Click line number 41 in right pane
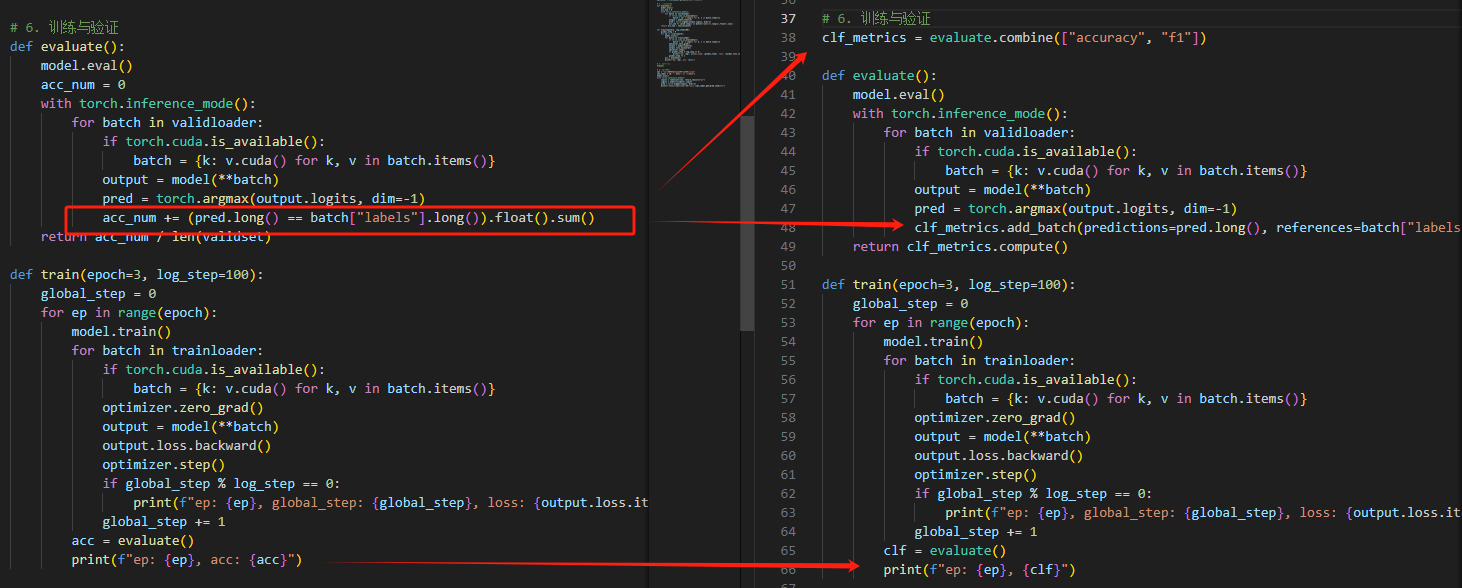The width and height of the screenshot is (1462, 588). tap(787, 95)
